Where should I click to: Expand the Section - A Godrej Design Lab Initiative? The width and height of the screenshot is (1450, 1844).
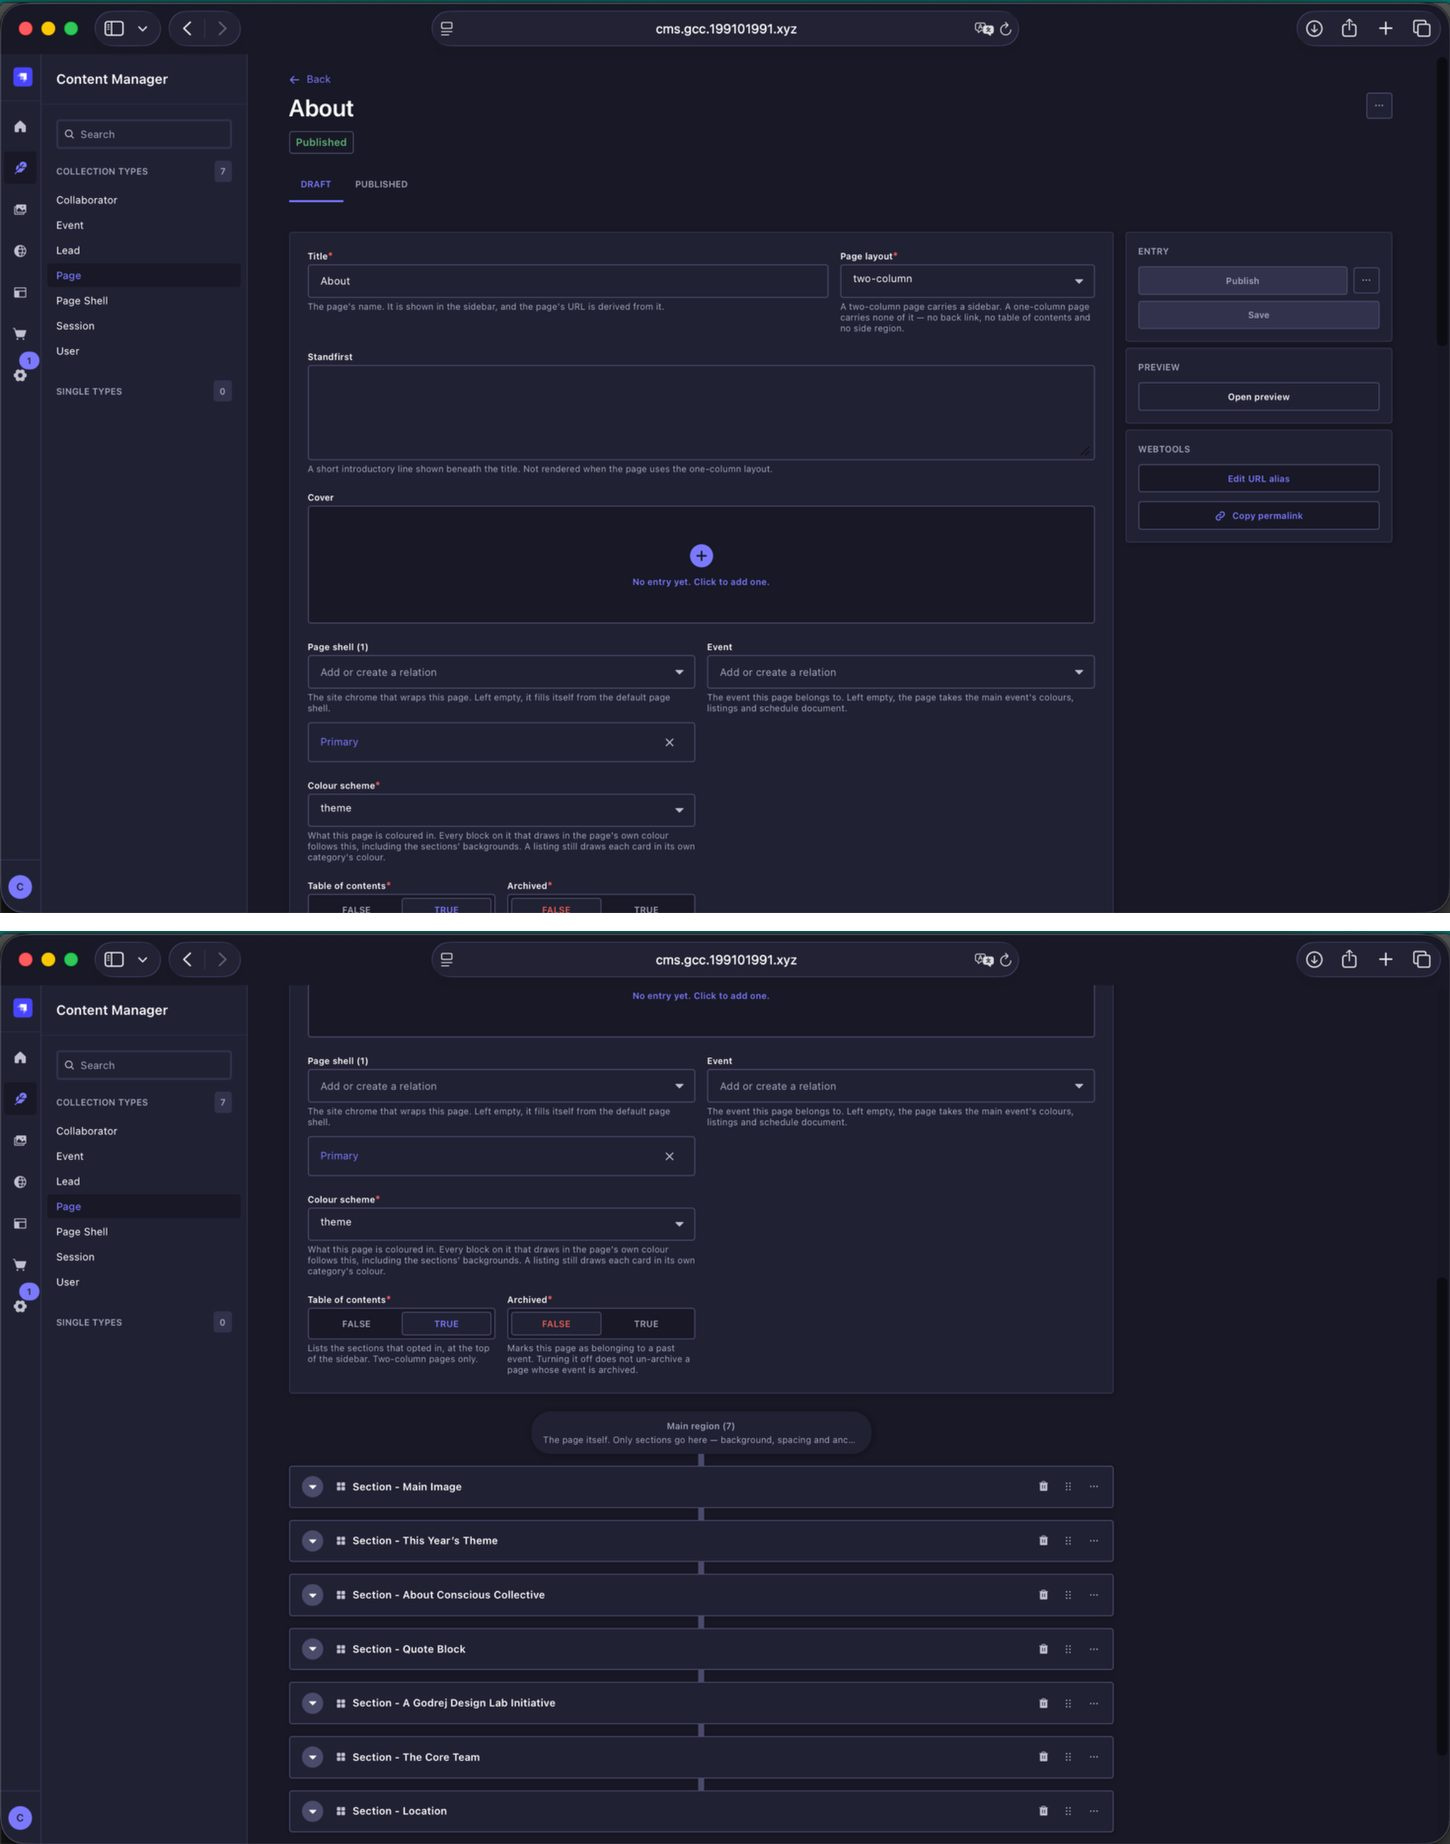[313, 1703]
